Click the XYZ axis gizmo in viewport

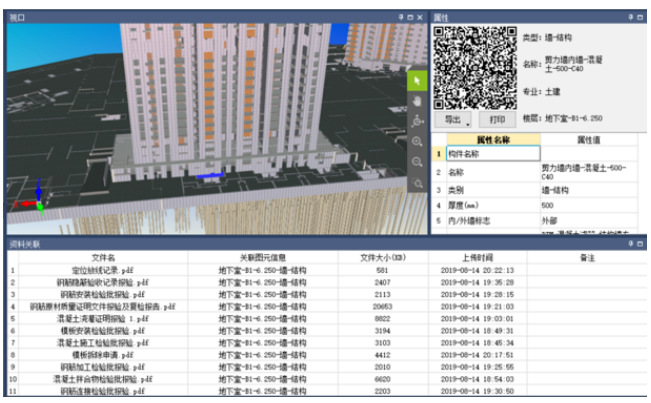click(31, 196)
